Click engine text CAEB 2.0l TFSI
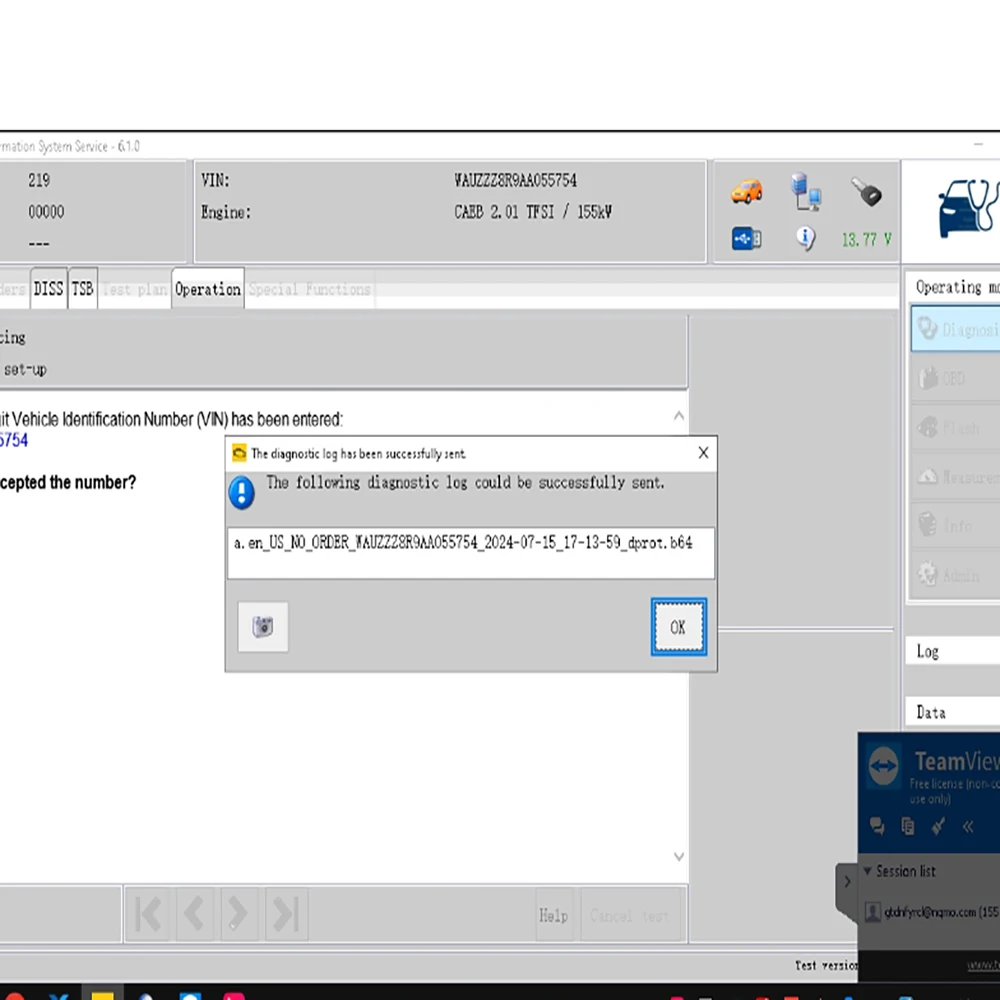 coord(533,212)
